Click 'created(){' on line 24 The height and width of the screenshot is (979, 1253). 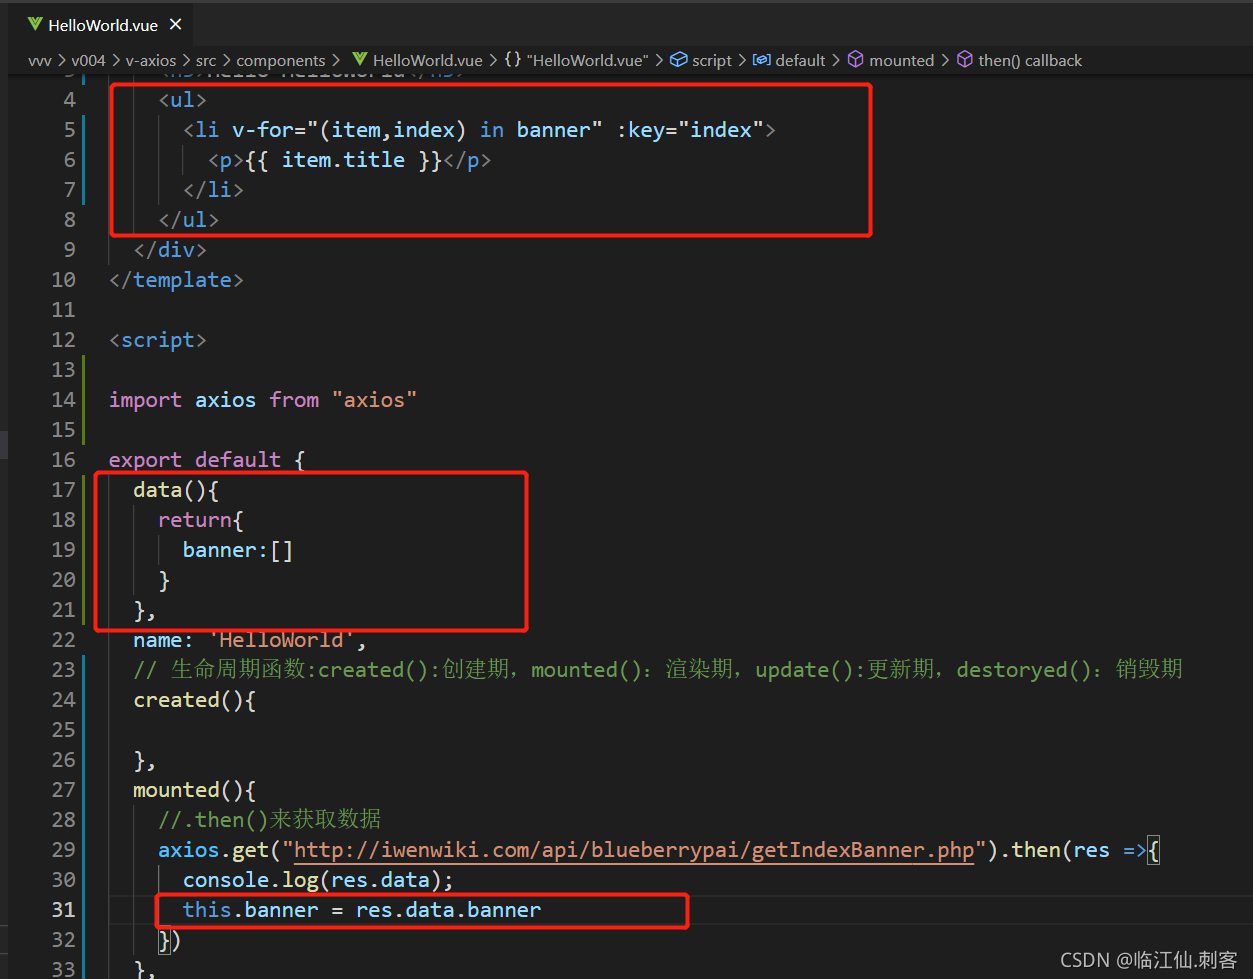[x=195, y=700]
